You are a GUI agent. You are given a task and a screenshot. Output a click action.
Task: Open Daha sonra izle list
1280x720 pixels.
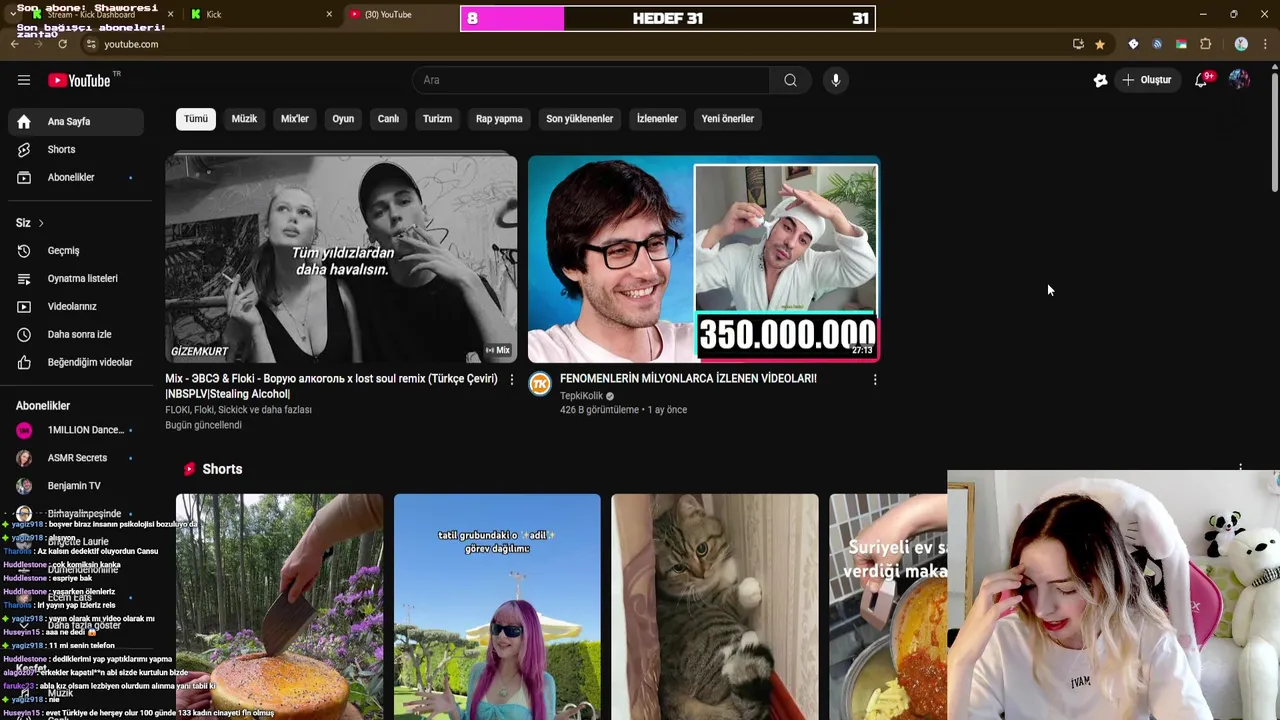pos(76,335)
